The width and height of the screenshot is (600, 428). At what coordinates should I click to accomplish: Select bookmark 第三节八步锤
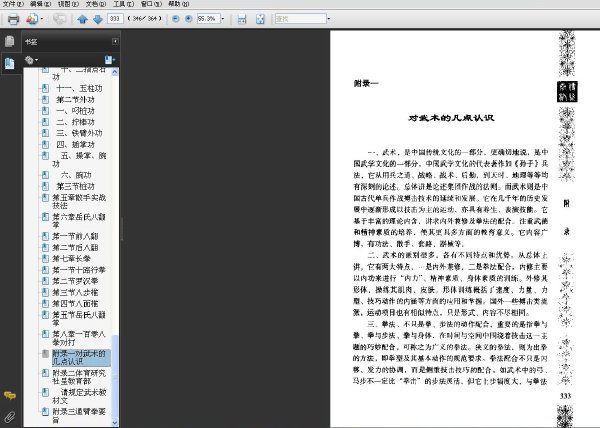[75, 292]
